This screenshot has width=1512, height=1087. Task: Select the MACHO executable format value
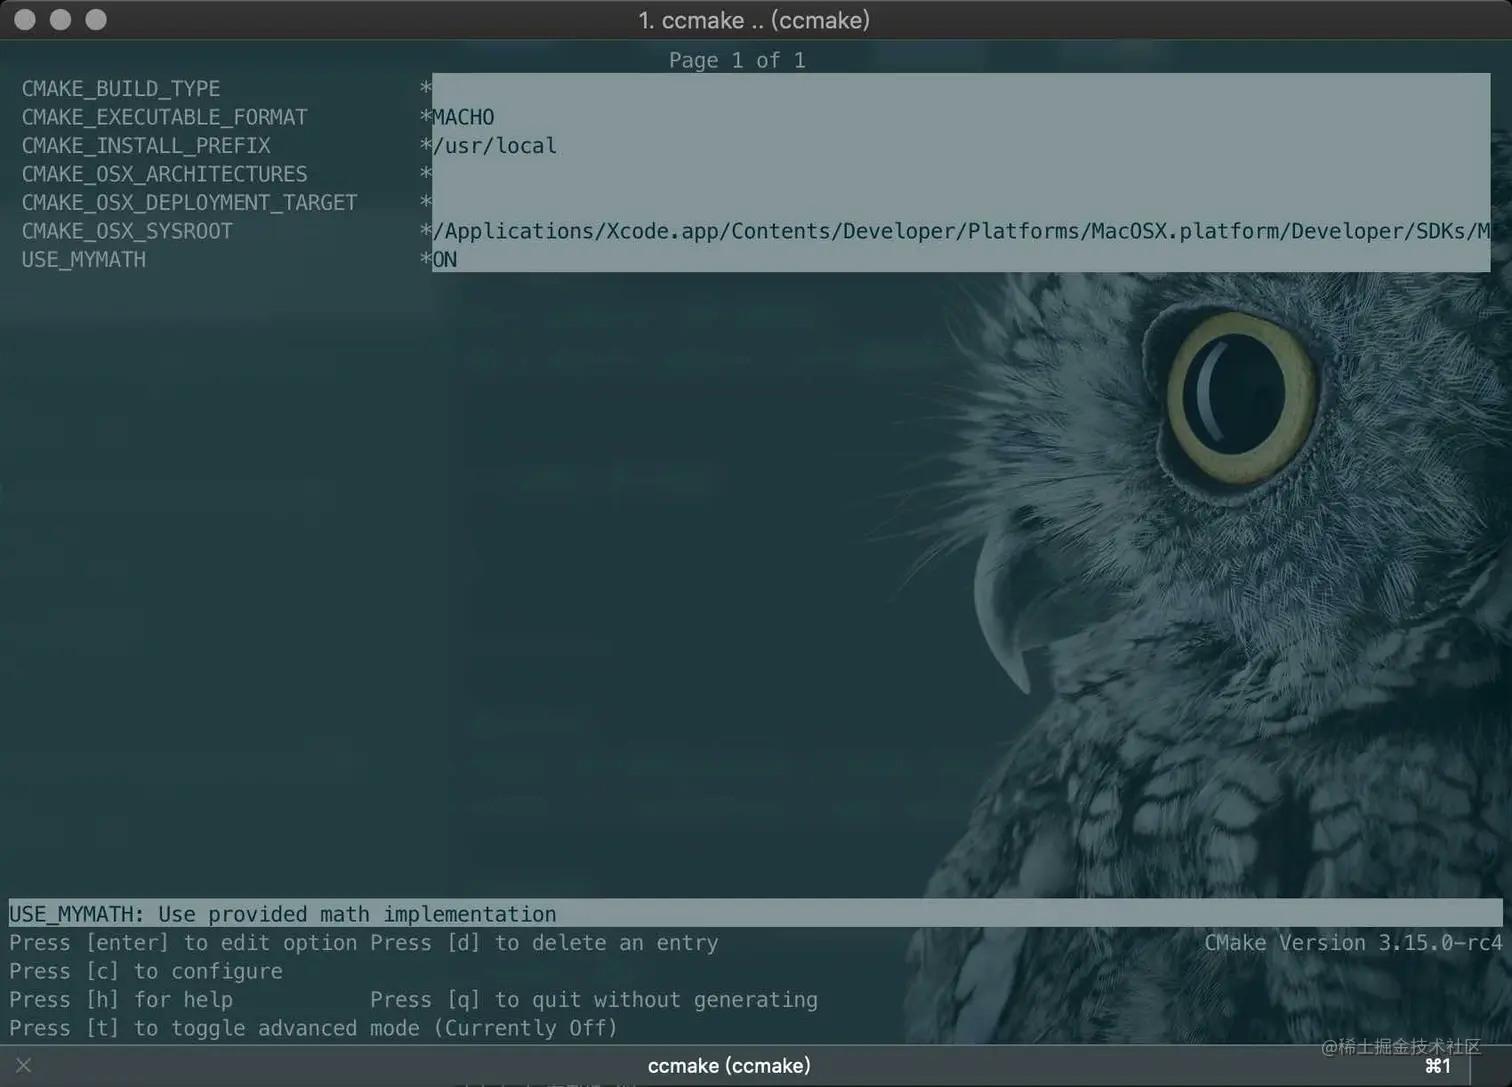[463, 117]
